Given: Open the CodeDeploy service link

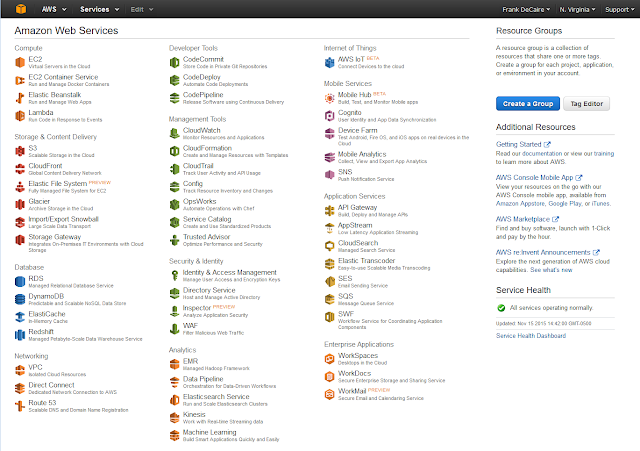Looking at the screenshot, I should pyautogui.click(x=202, y=77).
